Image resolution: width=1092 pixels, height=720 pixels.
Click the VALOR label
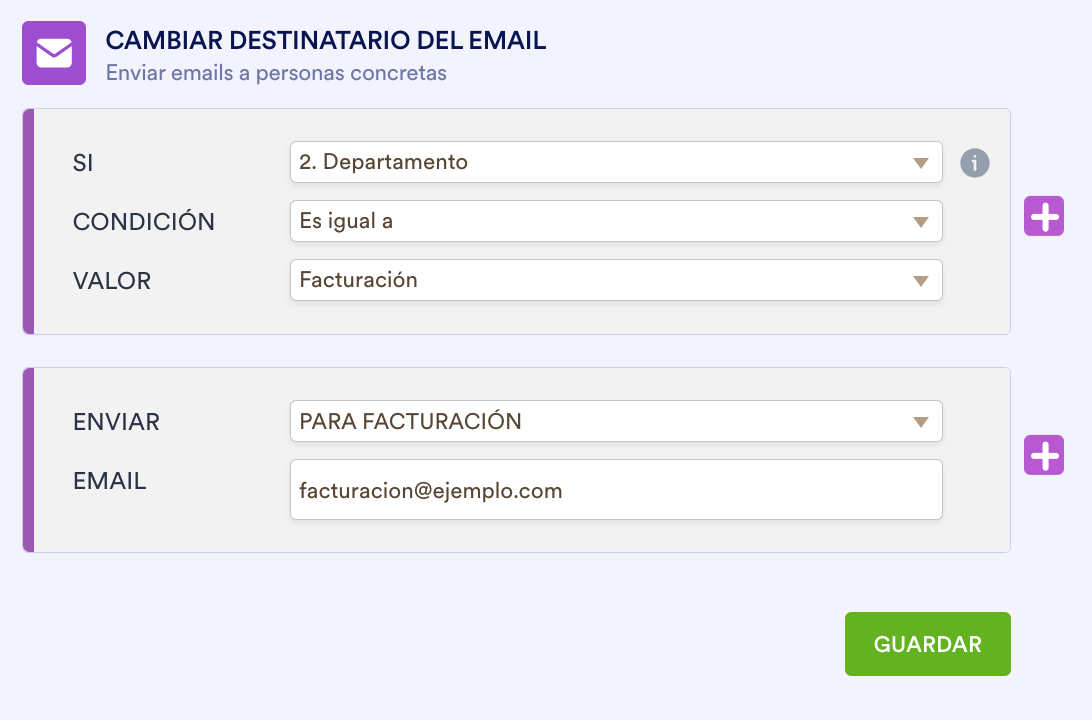pos(112,281)
